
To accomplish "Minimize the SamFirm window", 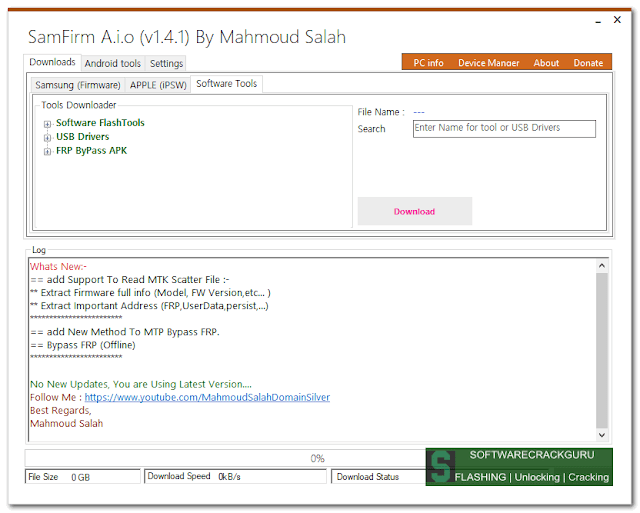I will pyautogui.click(x=598, y=20).
